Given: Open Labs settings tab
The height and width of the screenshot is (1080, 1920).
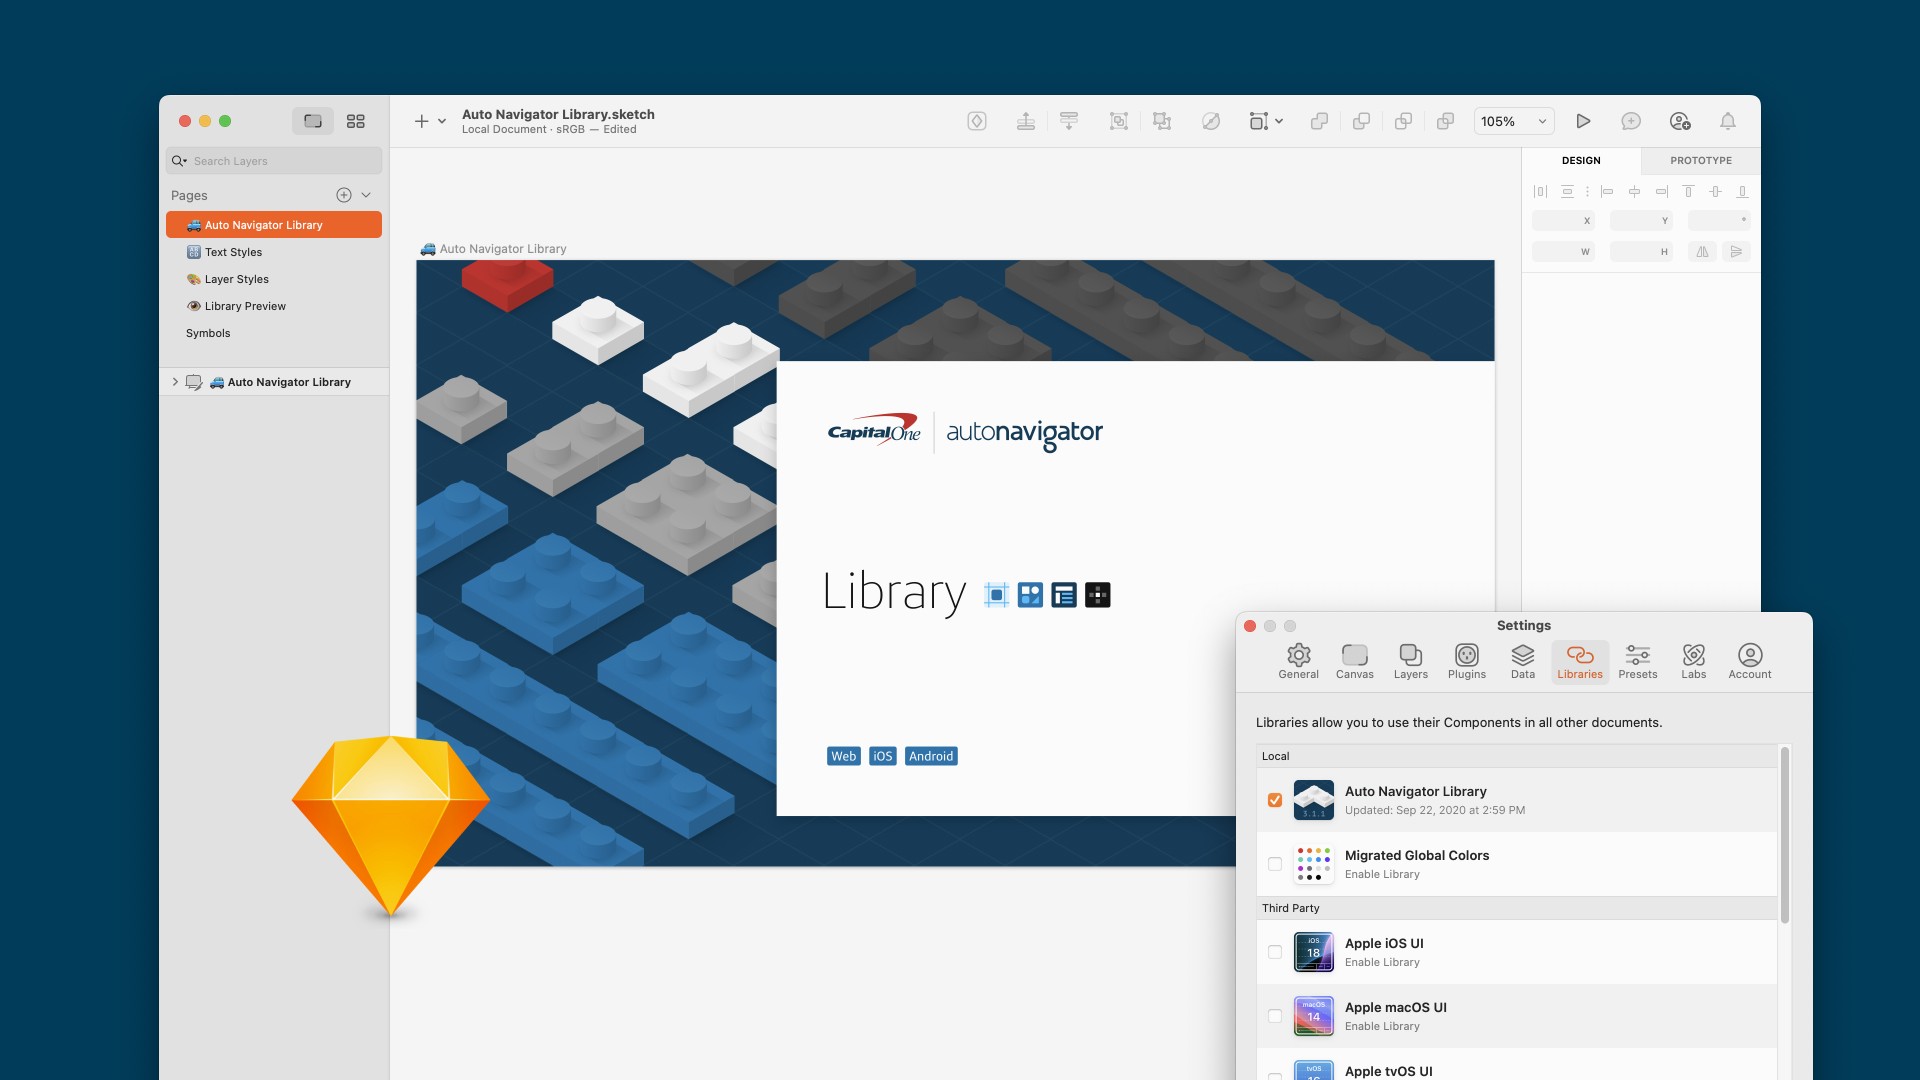Looking at the screenshot, I should click(x=1694, y=662).
